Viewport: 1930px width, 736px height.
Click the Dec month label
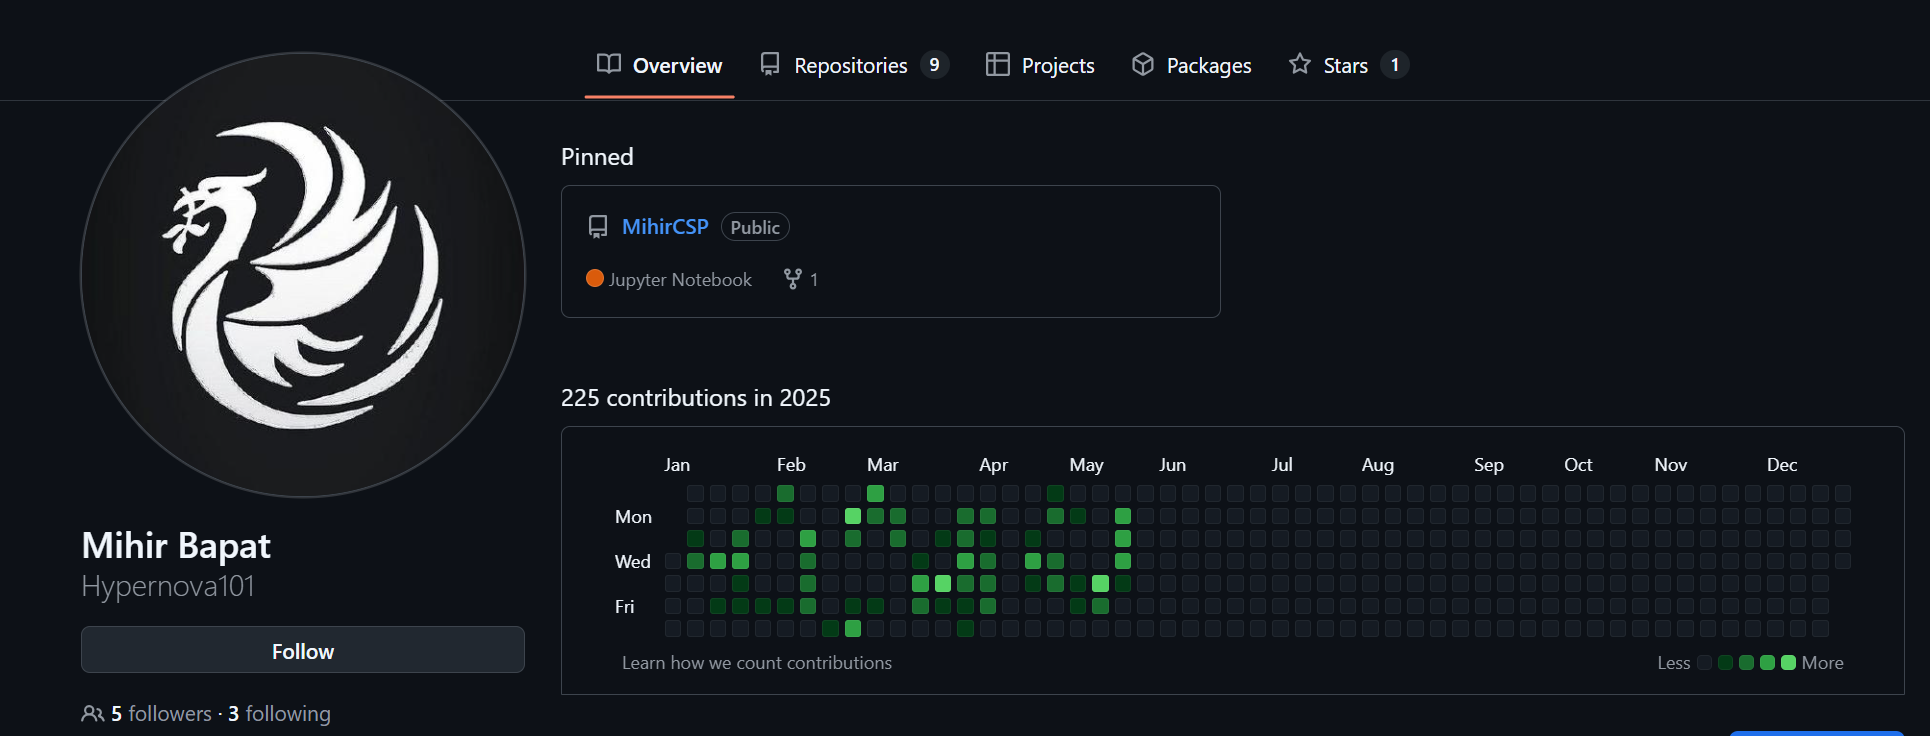[1782, 465]
